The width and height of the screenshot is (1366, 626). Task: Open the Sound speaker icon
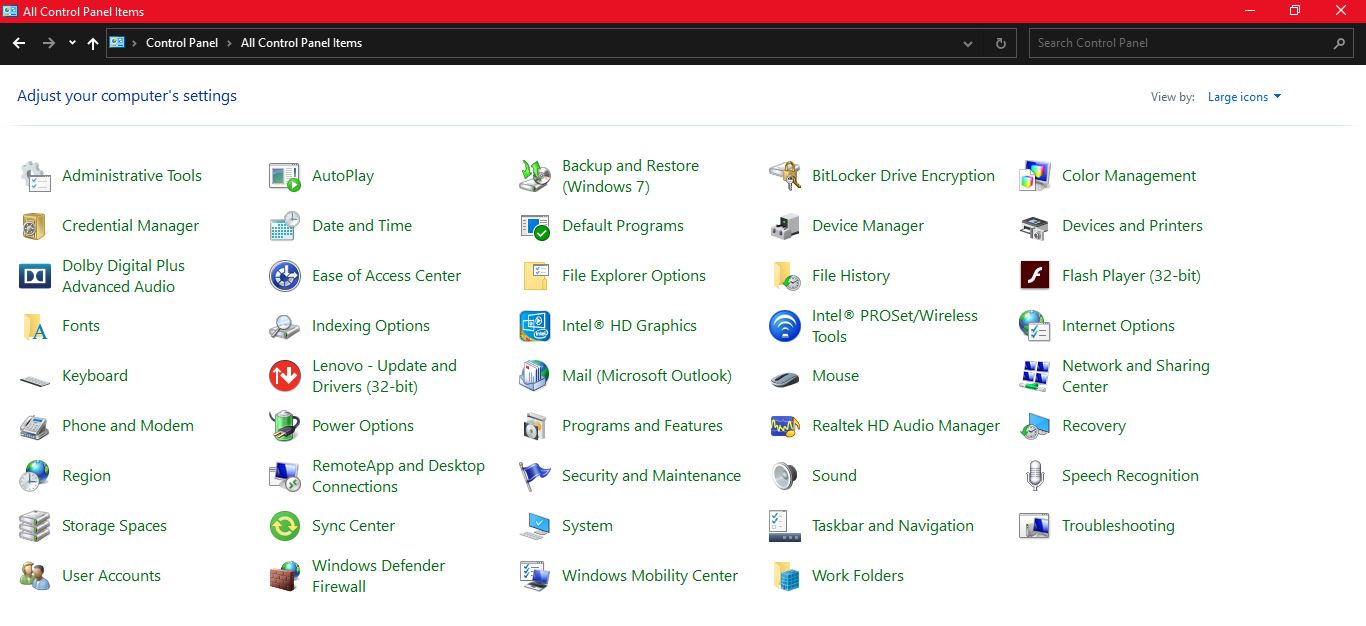point(785,476)
